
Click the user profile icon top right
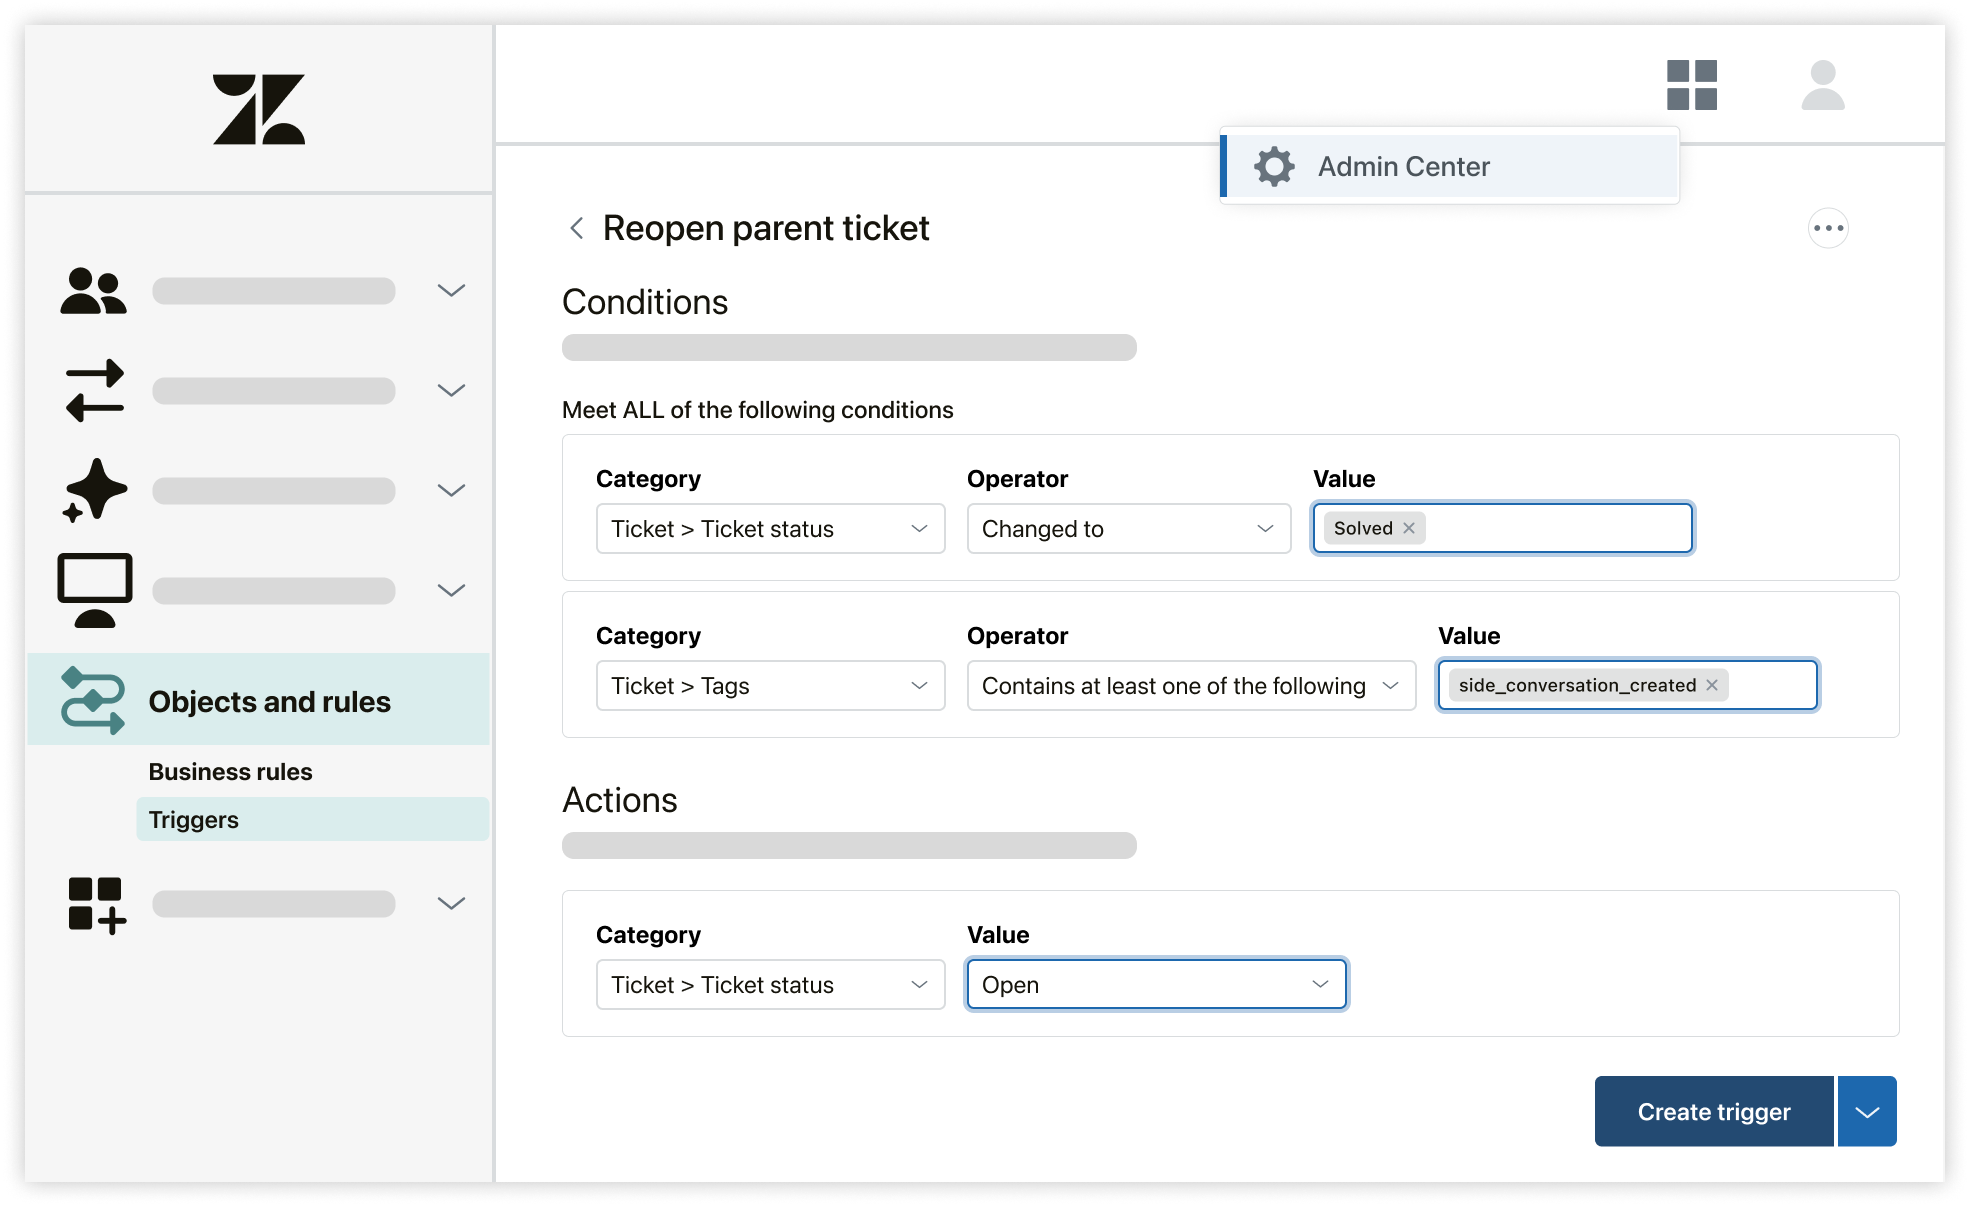coord(1824,87)
